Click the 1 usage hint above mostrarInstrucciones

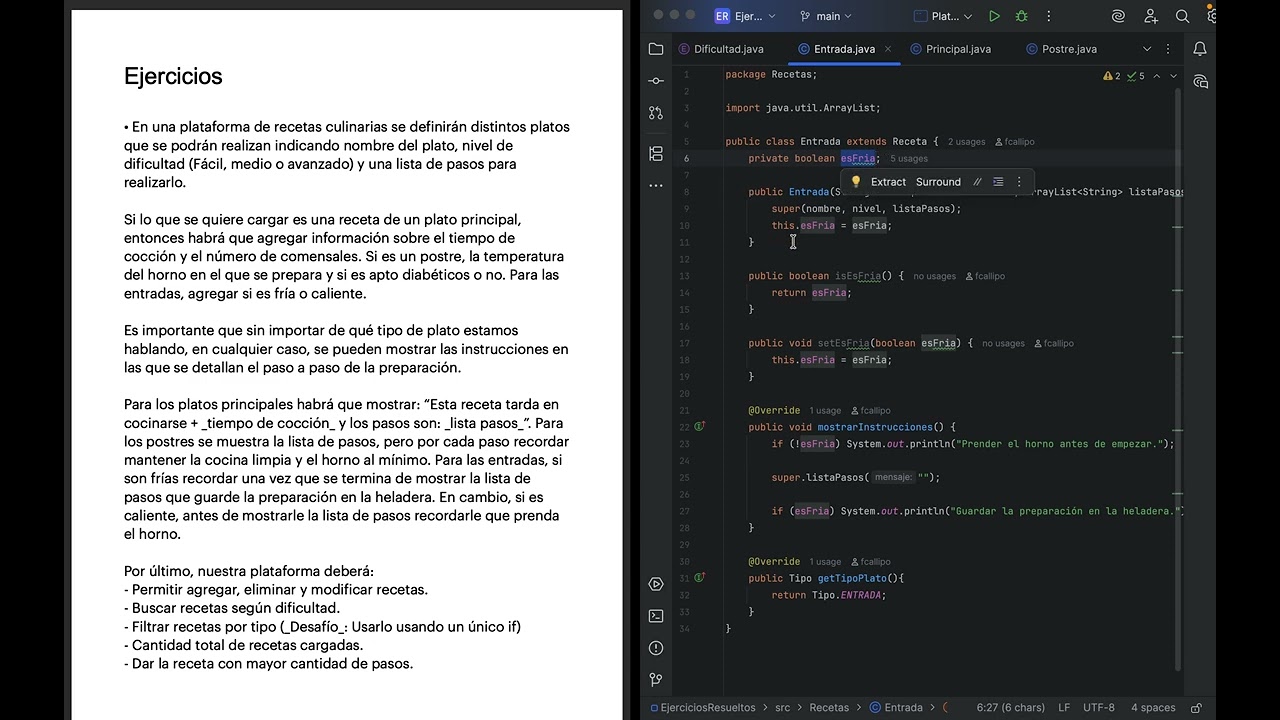click(x=825, y=410)
